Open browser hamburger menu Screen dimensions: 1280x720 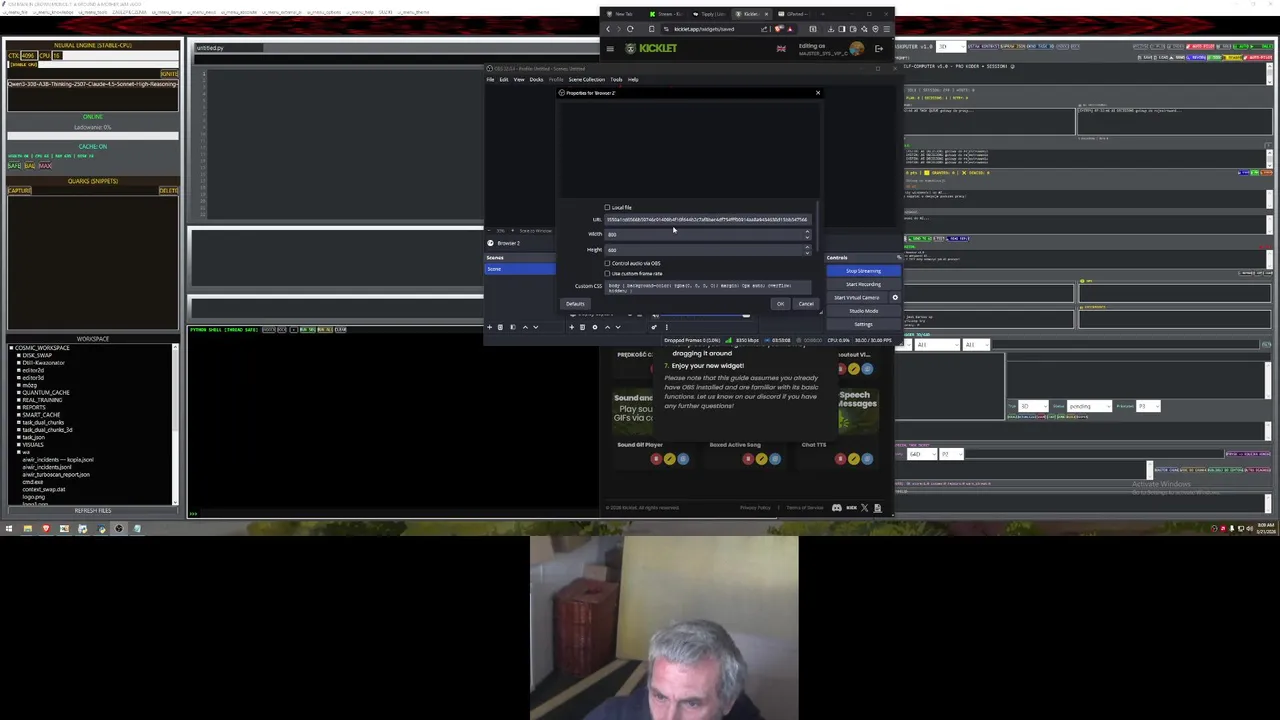(x=887, y=29)
